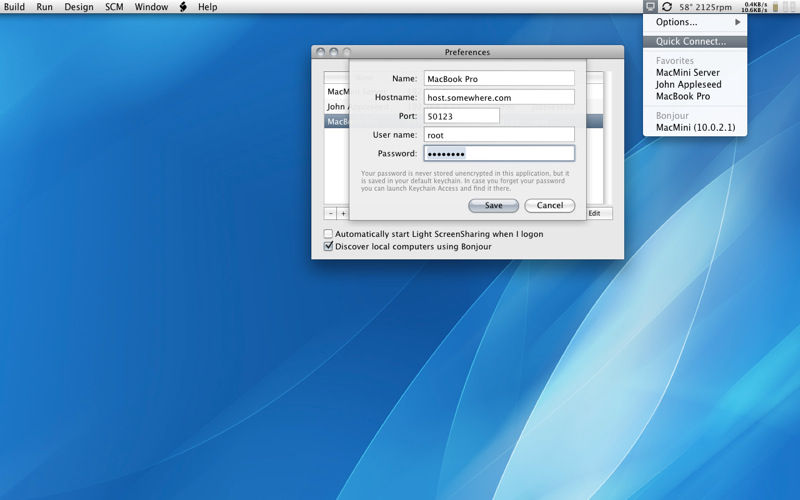Enable automatically start Light ScreenSharing at logon
800x500 pixels.
(x=328, y=234)
